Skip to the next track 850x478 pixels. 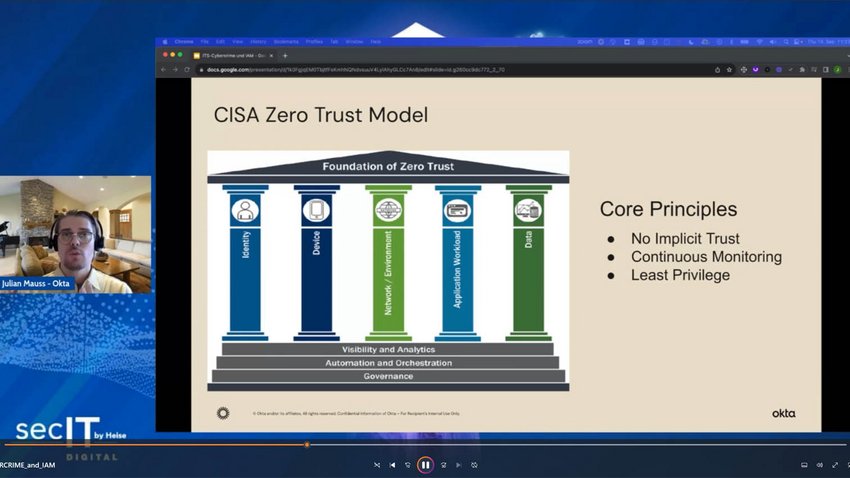tap(459, 465)
